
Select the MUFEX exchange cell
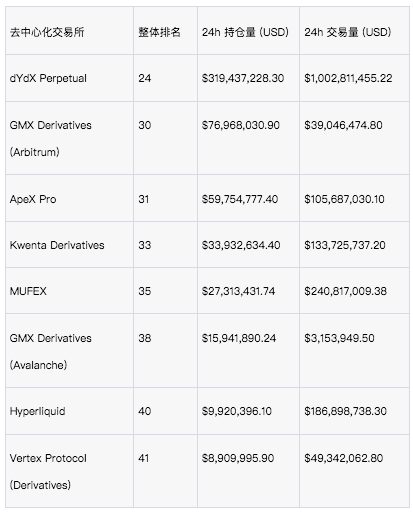tap(28, 291)
